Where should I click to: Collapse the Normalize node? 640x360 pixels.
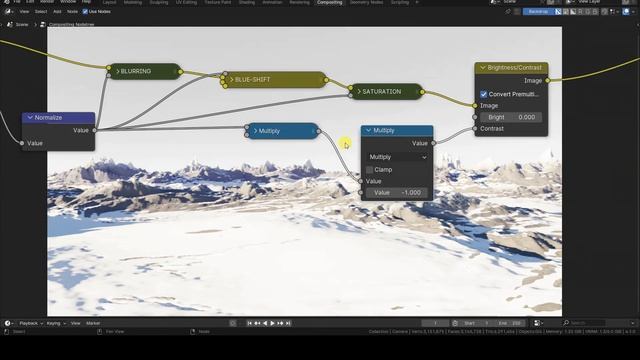pyautogui.click(x=30, y=118)
